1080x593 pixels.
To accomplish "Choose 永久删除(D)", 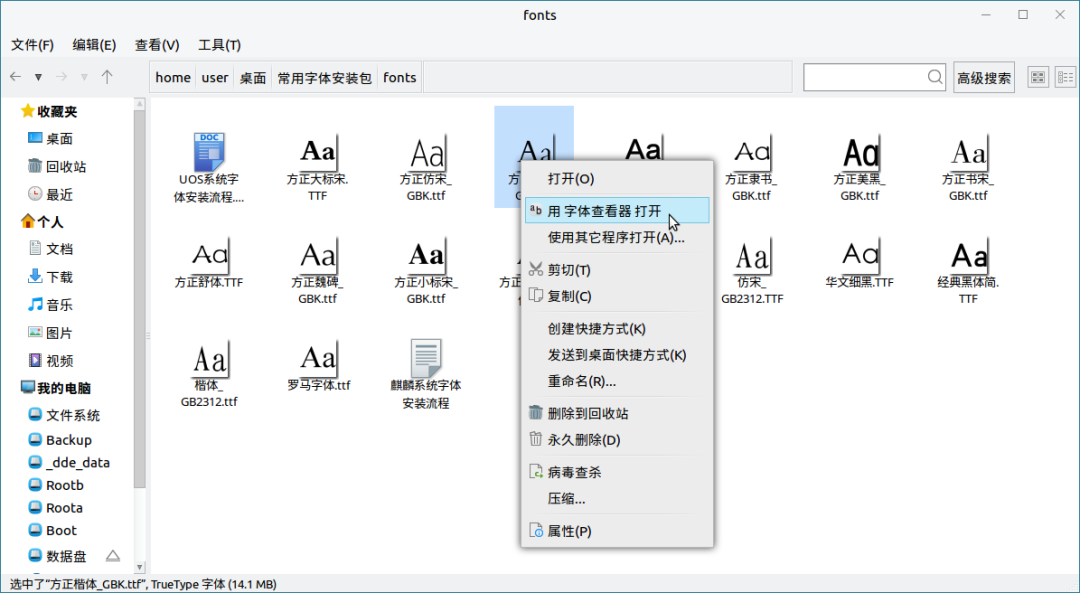I will pyautogui.click(x=617, y=439).
